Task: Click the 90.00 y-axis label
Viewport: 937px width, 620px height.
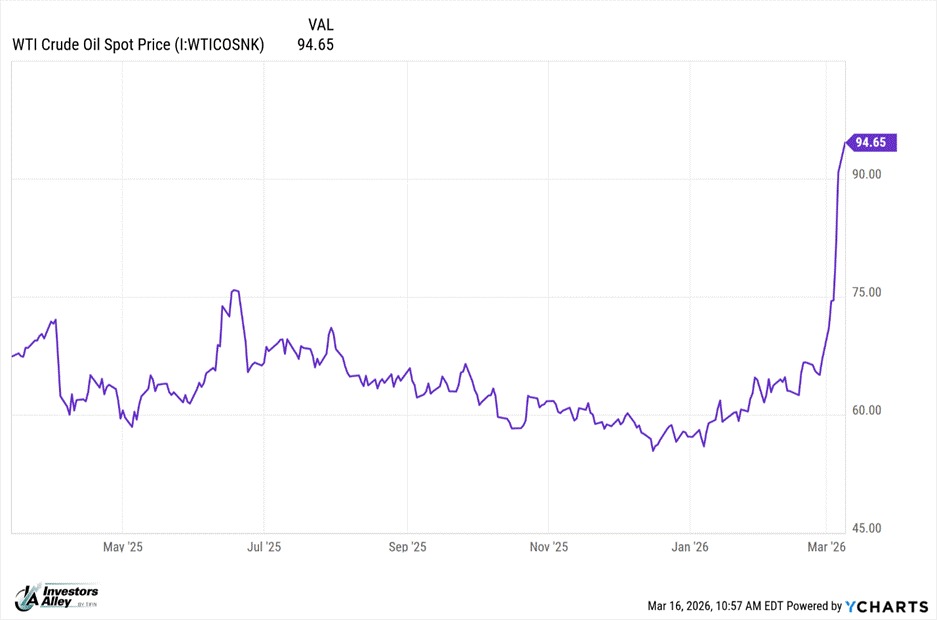Action: 866,174
